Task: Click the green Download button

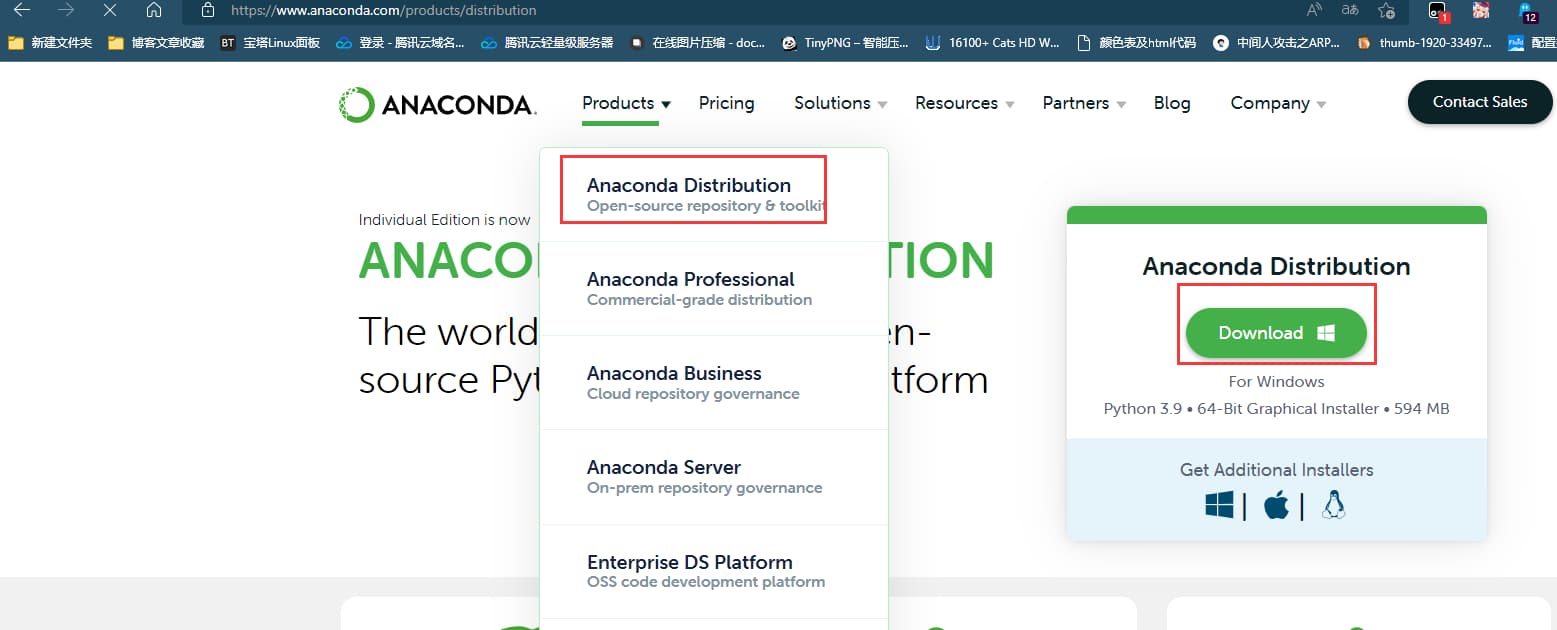Action: tap(1275, 333)
